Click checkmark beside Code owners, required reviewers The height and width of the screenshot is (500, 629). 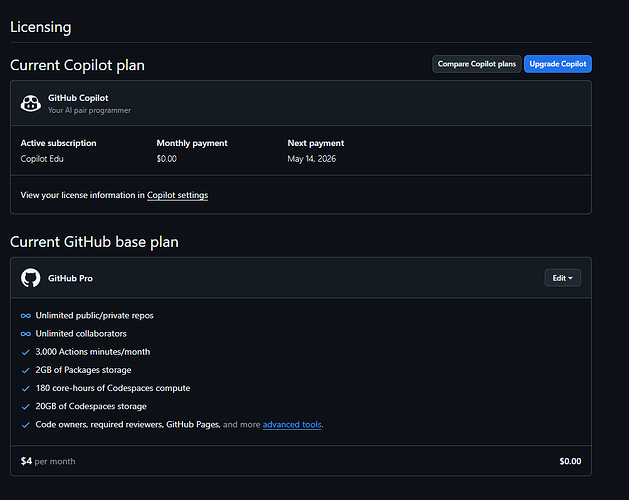[x=26, y=425]
